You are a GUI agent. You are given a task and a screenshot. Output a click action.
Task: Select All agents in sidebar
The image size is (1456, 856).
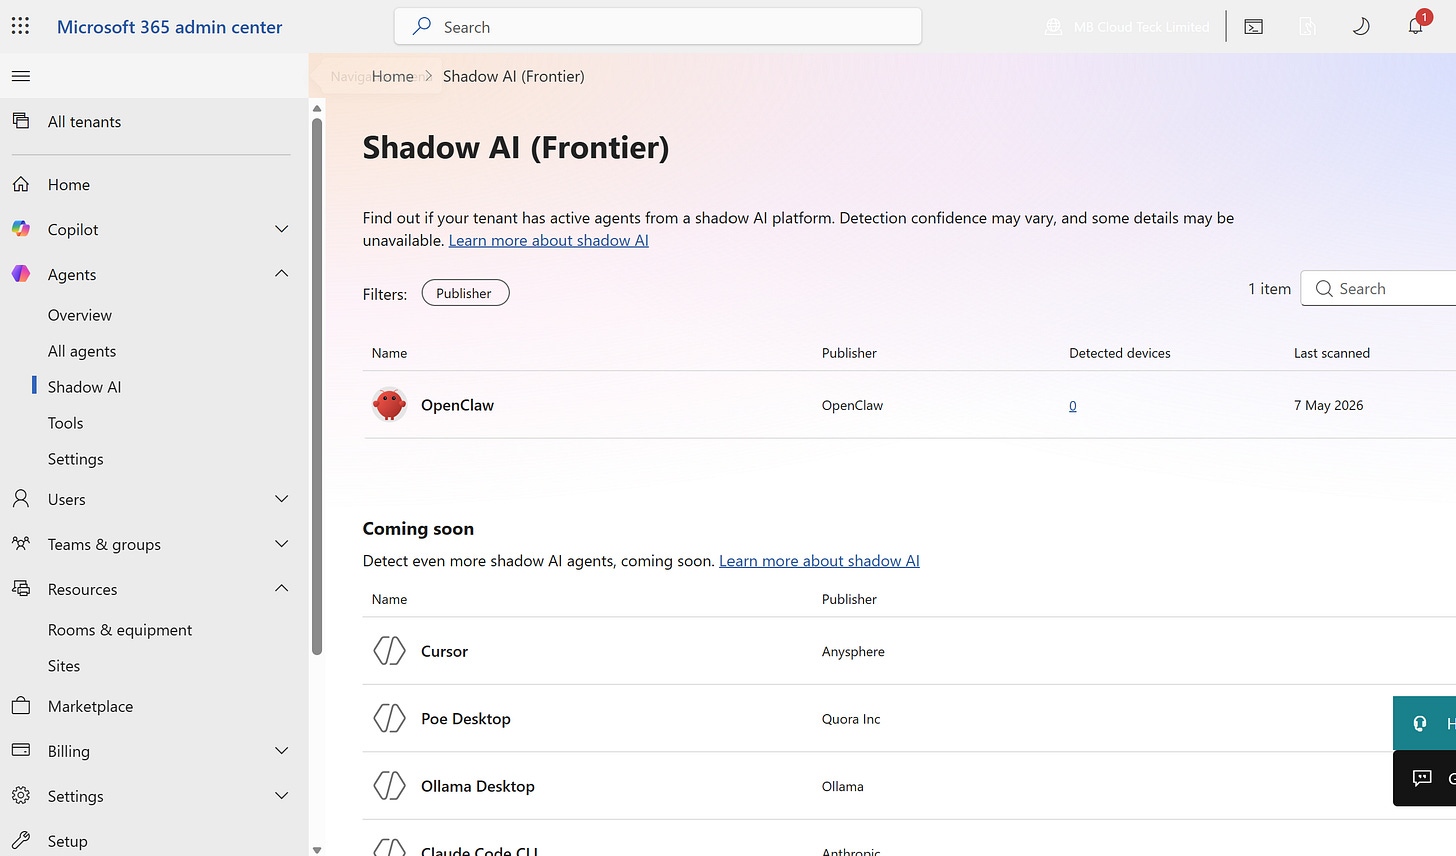click(x=82, y=351)
